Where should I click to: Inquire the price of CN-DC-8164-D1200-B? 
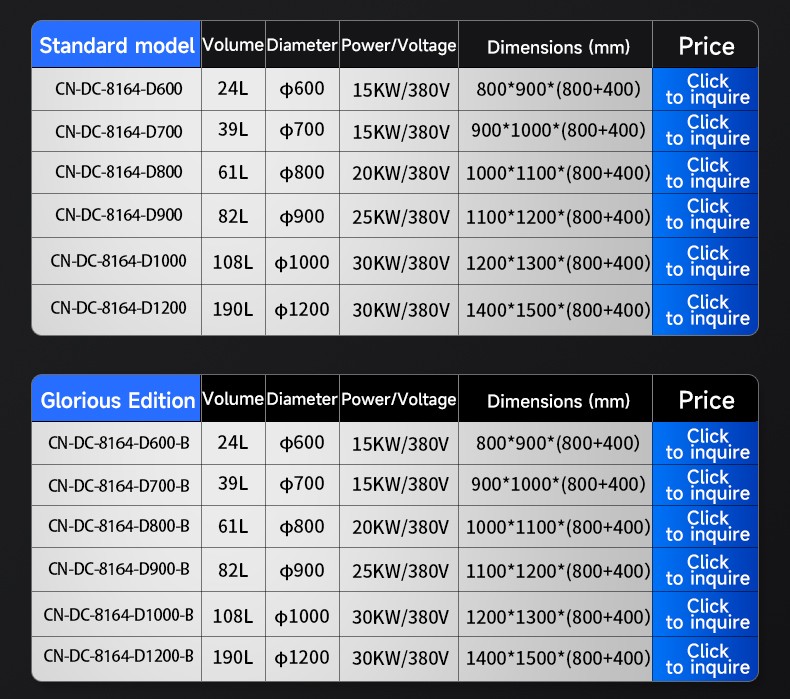click(x=705, y=659)
